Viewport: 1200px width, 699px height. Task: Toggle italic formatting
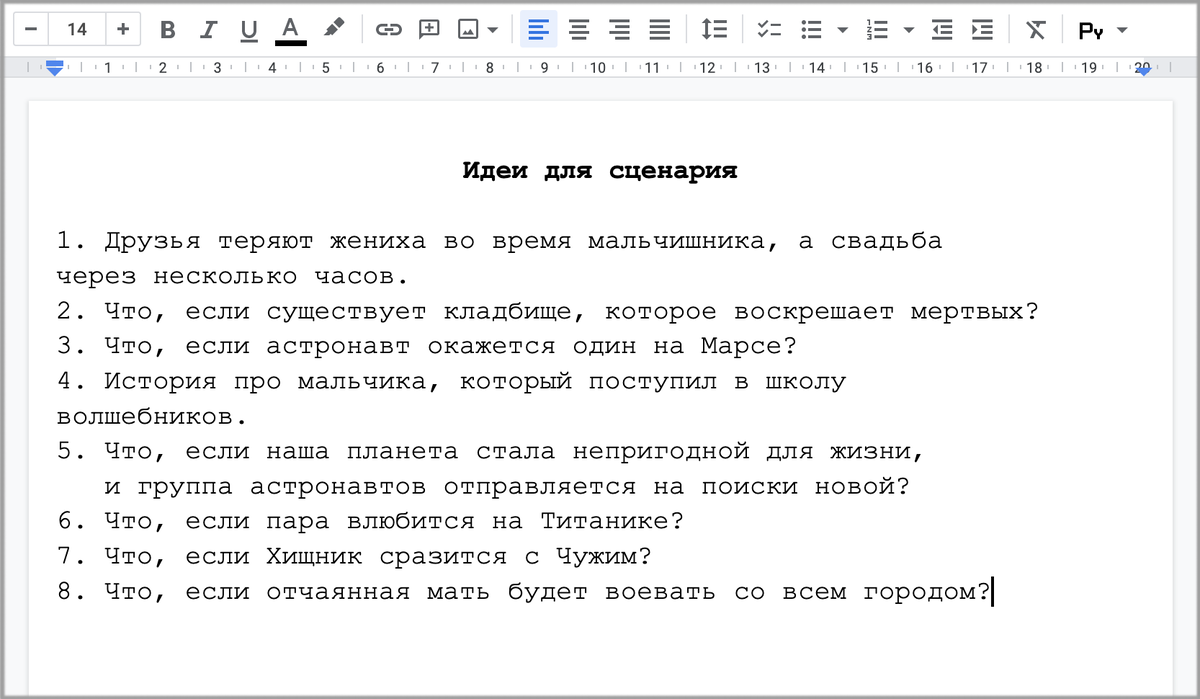[208, 30]
